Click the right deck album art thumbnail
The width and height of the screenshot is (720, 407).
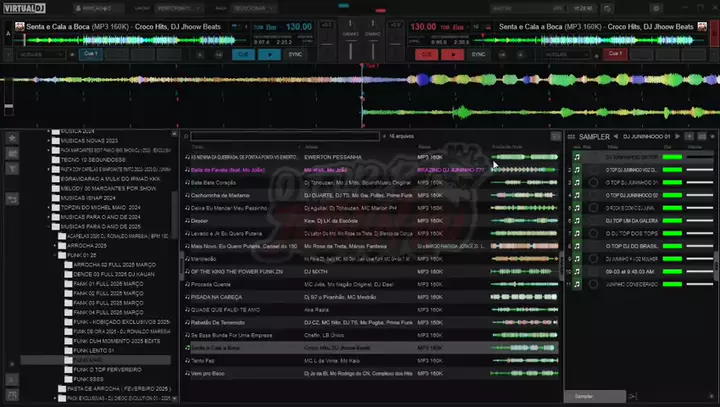click(702, 27)
